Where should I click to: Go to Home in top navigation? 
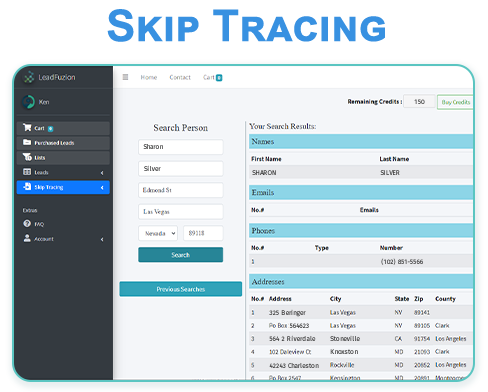pos(149,77)
